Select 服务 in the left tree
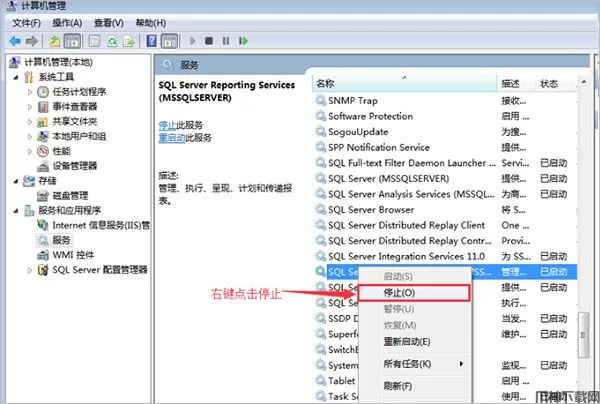 (x=61, y=240)
